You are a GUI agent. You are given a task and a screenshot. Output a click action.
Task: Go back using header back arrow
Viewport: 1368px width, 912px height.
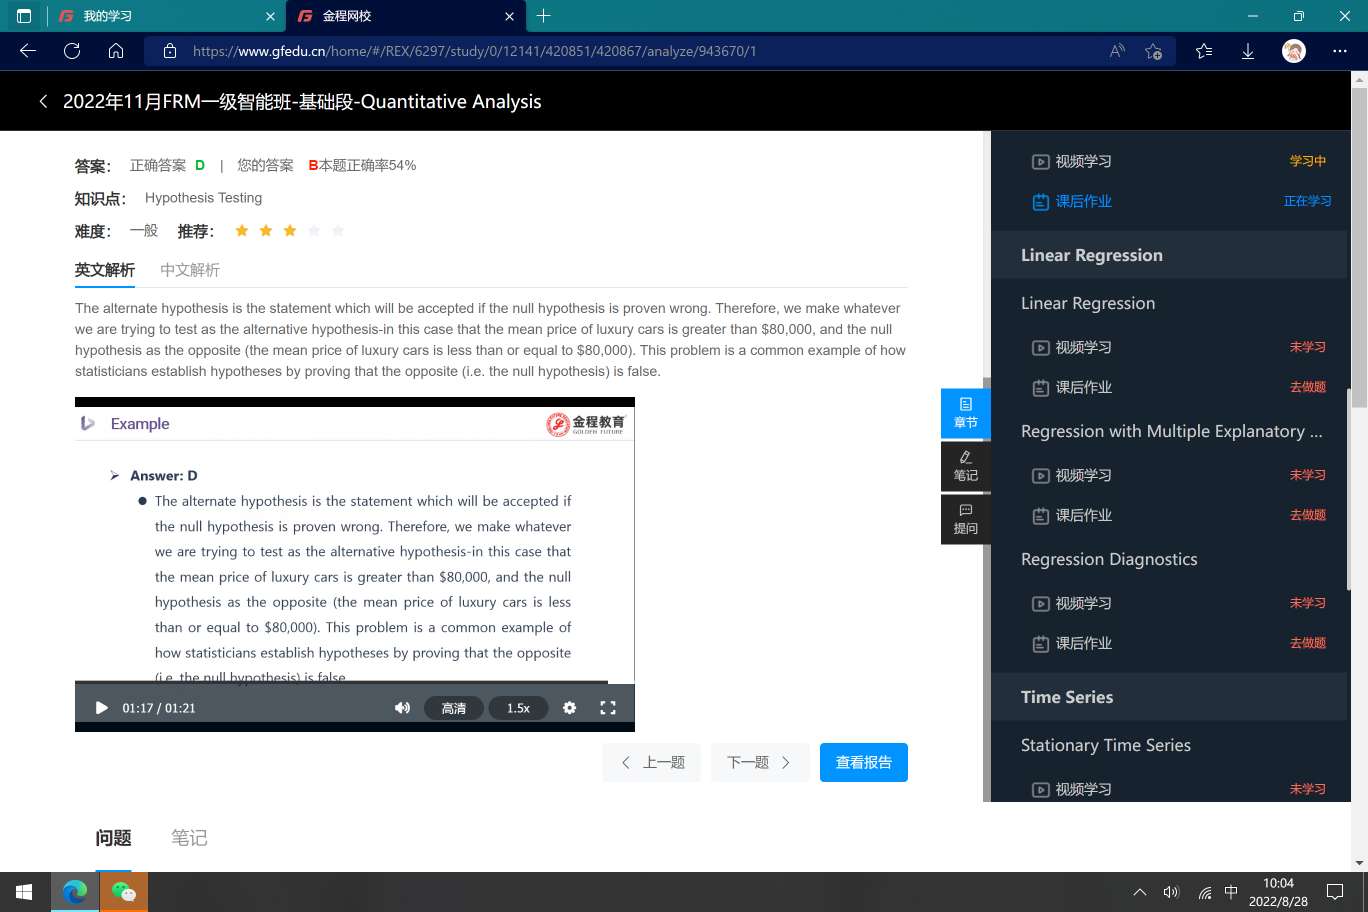[43, 101]
